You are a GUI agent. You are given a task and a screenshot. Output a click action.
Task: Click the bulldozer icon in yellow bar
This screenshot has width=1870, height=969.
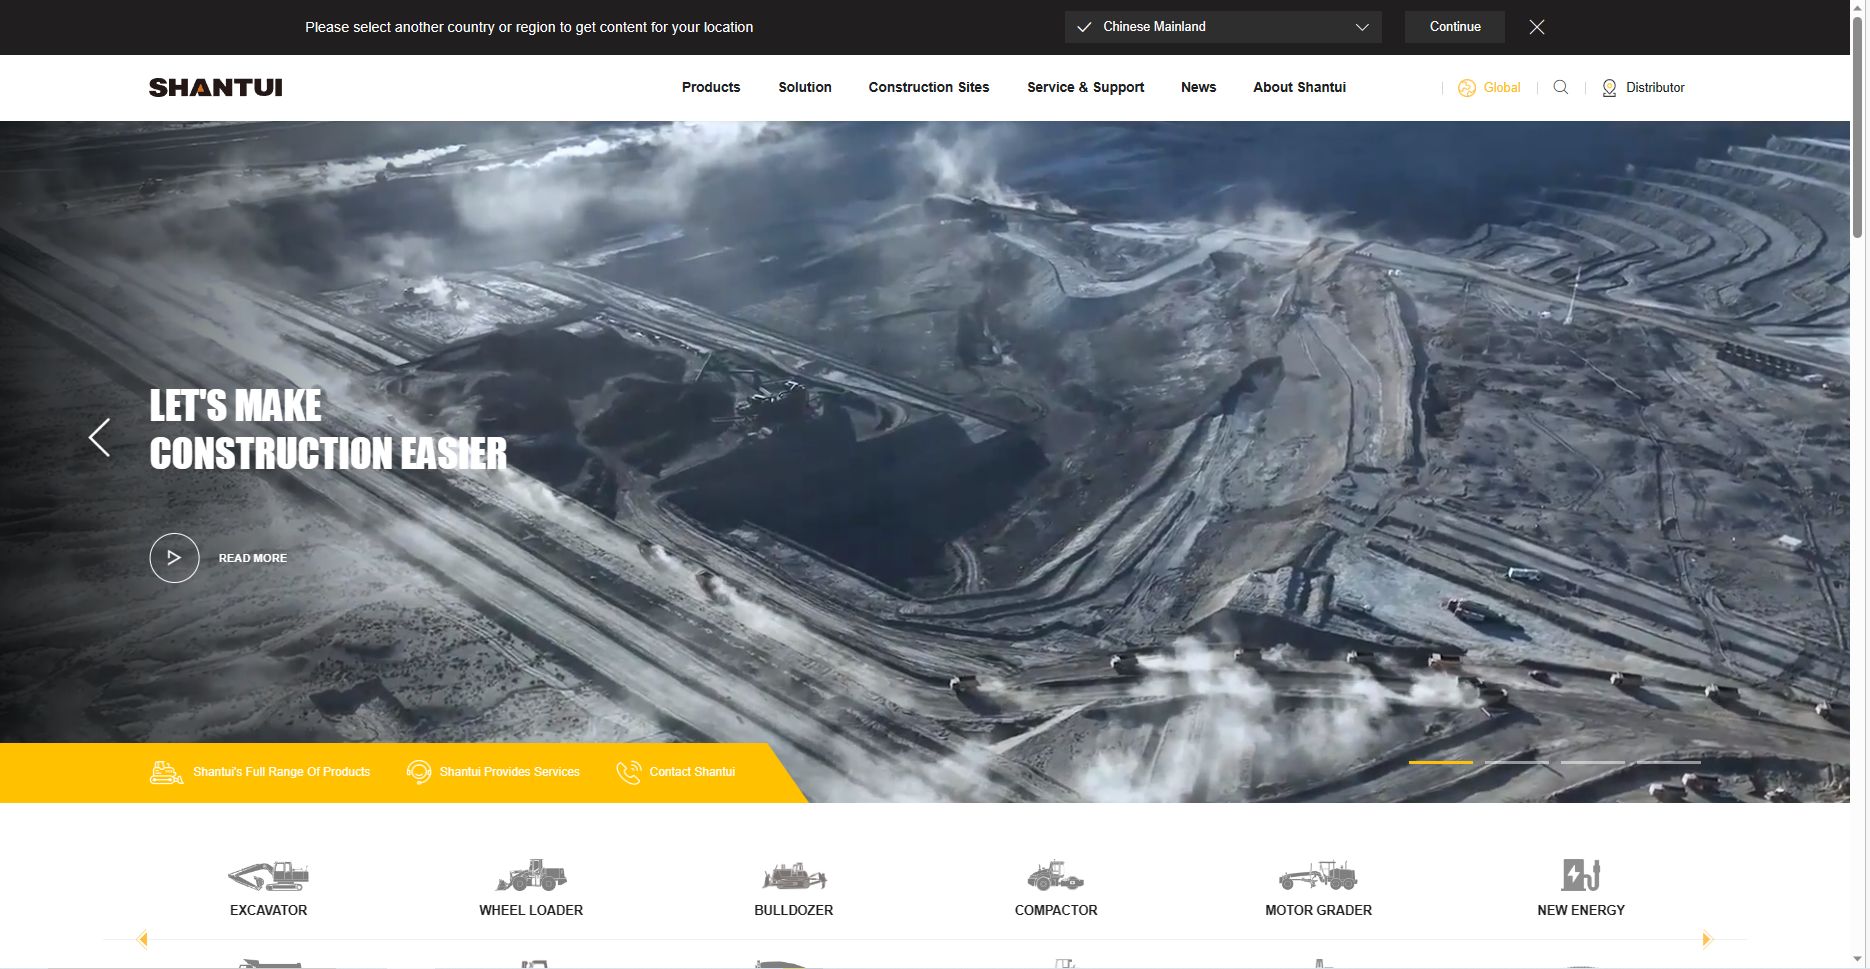coord(166,772)
